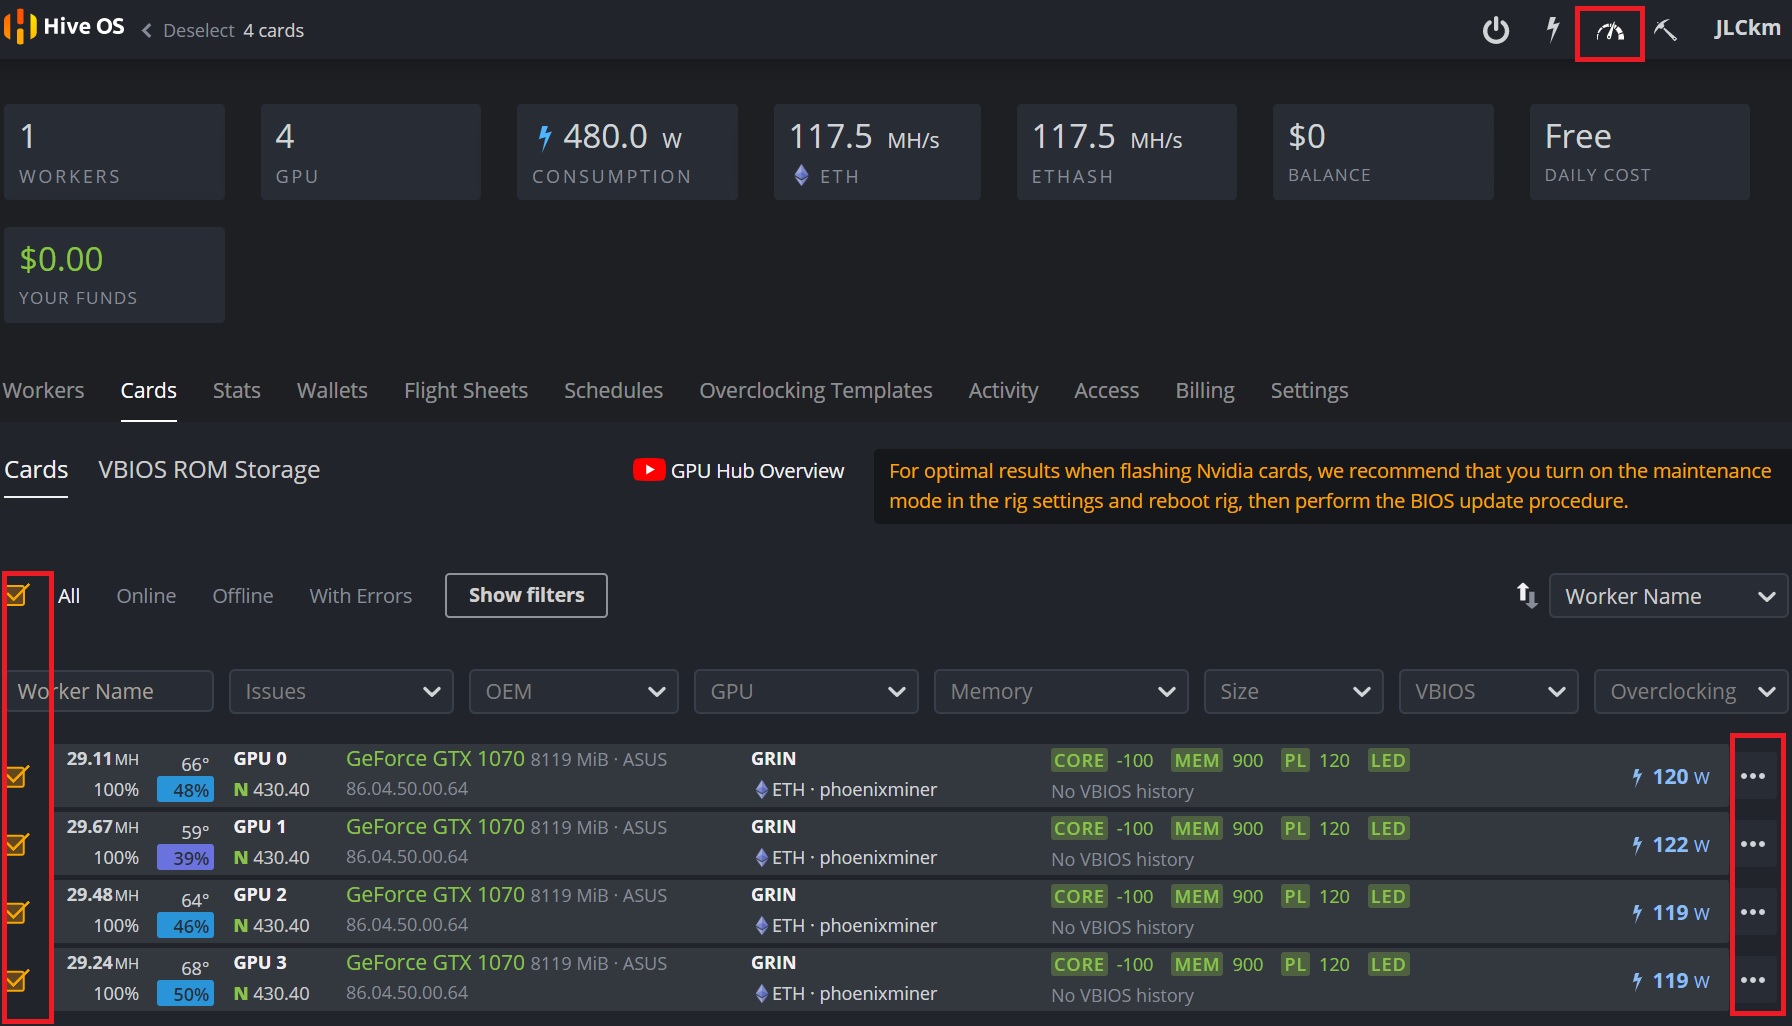The width and height of the screenshot is (1792, 1026).
Task: Uncheck the GPU 0 card checkbox
Action: click(x=17, y=776)
